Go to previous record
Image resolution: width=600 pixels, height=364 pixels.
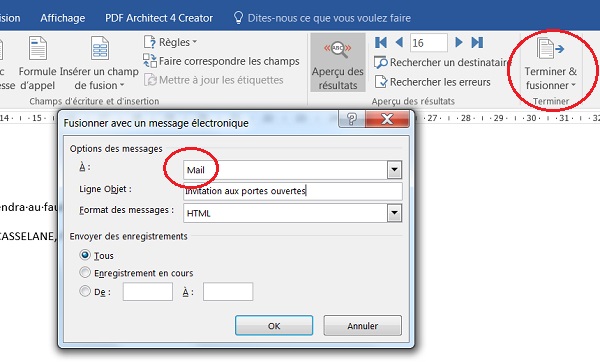399,42
